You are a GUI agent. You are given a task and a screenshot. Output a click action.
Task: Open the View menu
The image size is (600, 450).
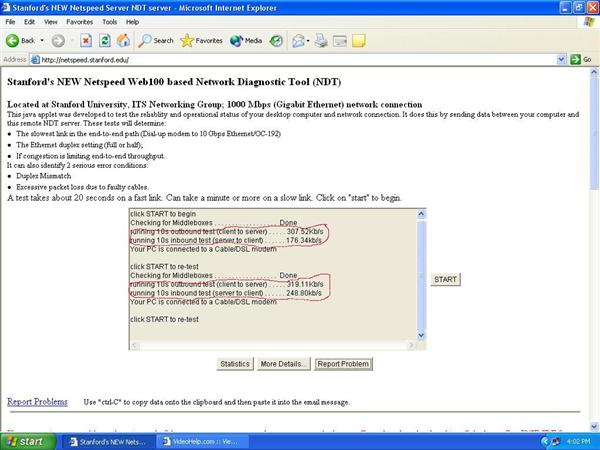point(51,22)
